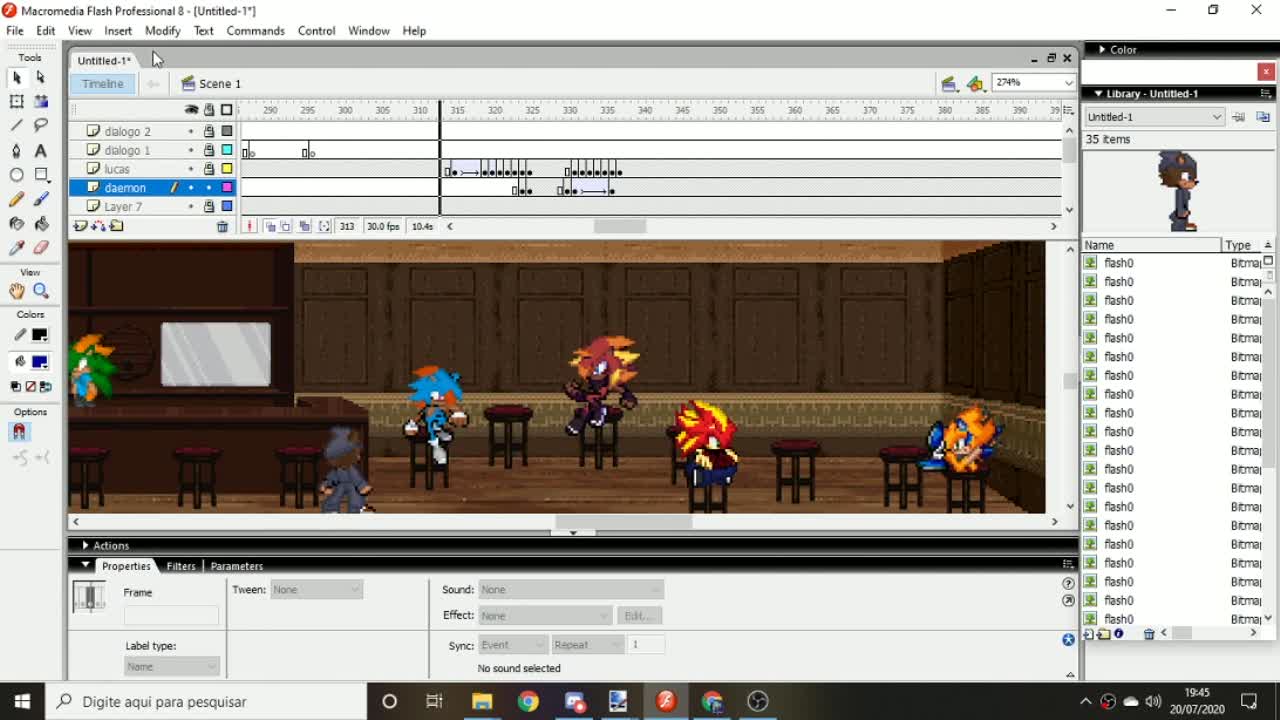This screenshot has width=1280, height=720.
Task: Show or hide all layers eye icon
Action: 191,110
